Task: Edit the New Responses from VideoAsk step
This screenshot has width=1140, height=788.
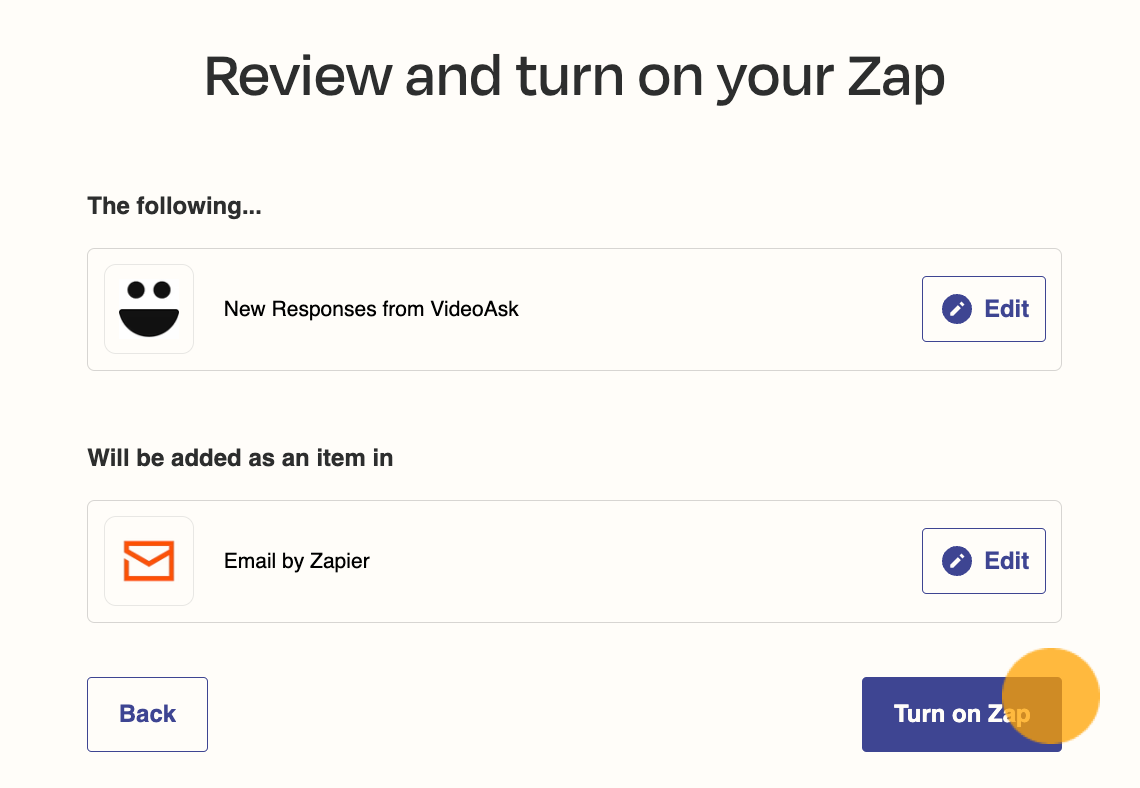Action: [984, 309]
